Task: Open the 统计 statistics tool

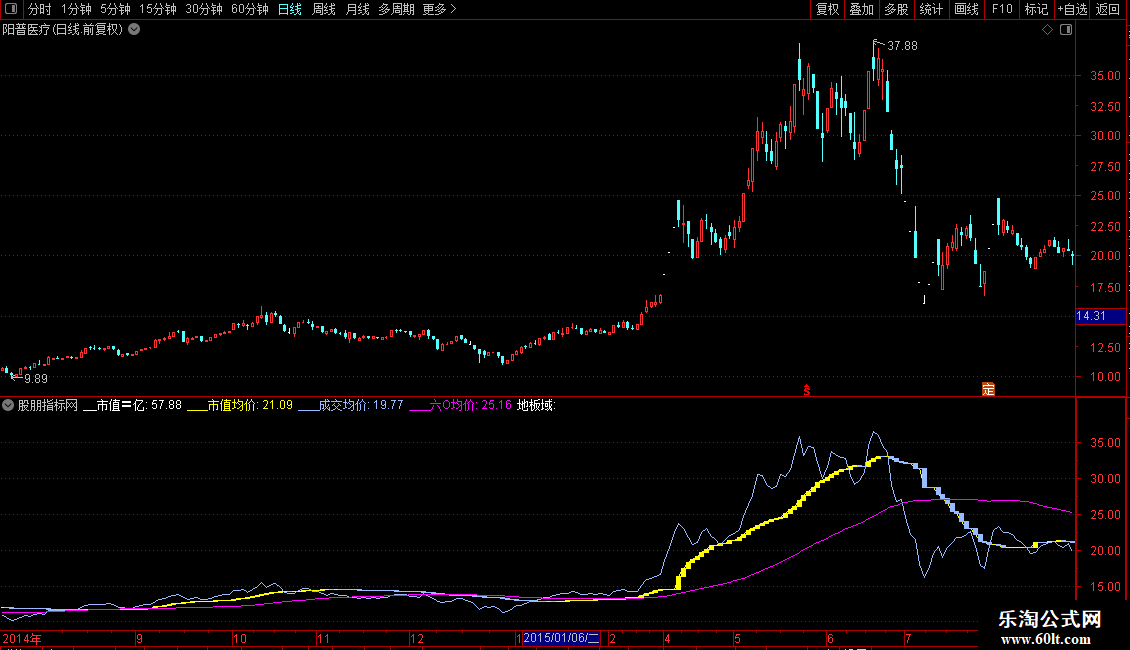Action: pyautogui.click(x=930, y=9)
